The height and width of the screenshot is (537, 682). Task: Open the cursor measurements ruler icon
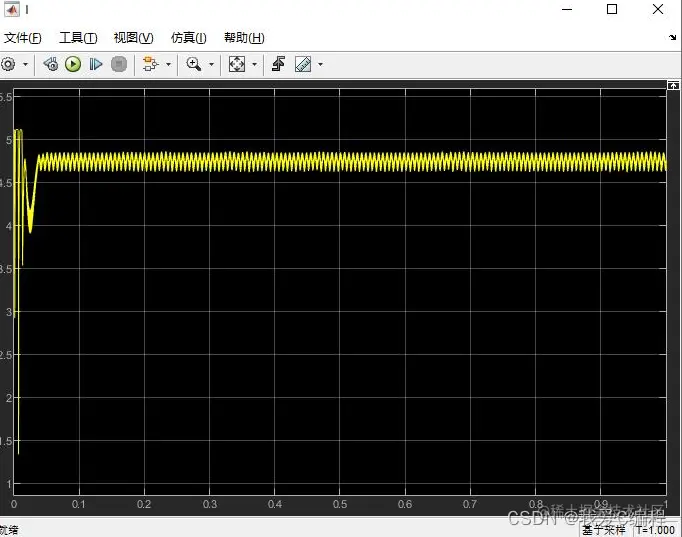(303, 64)
